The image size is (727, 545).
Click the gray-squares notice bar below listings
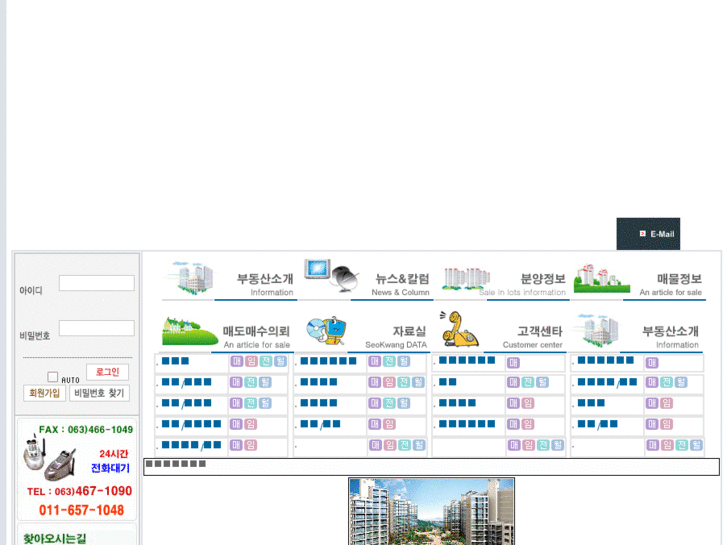(x=431, y=467)
